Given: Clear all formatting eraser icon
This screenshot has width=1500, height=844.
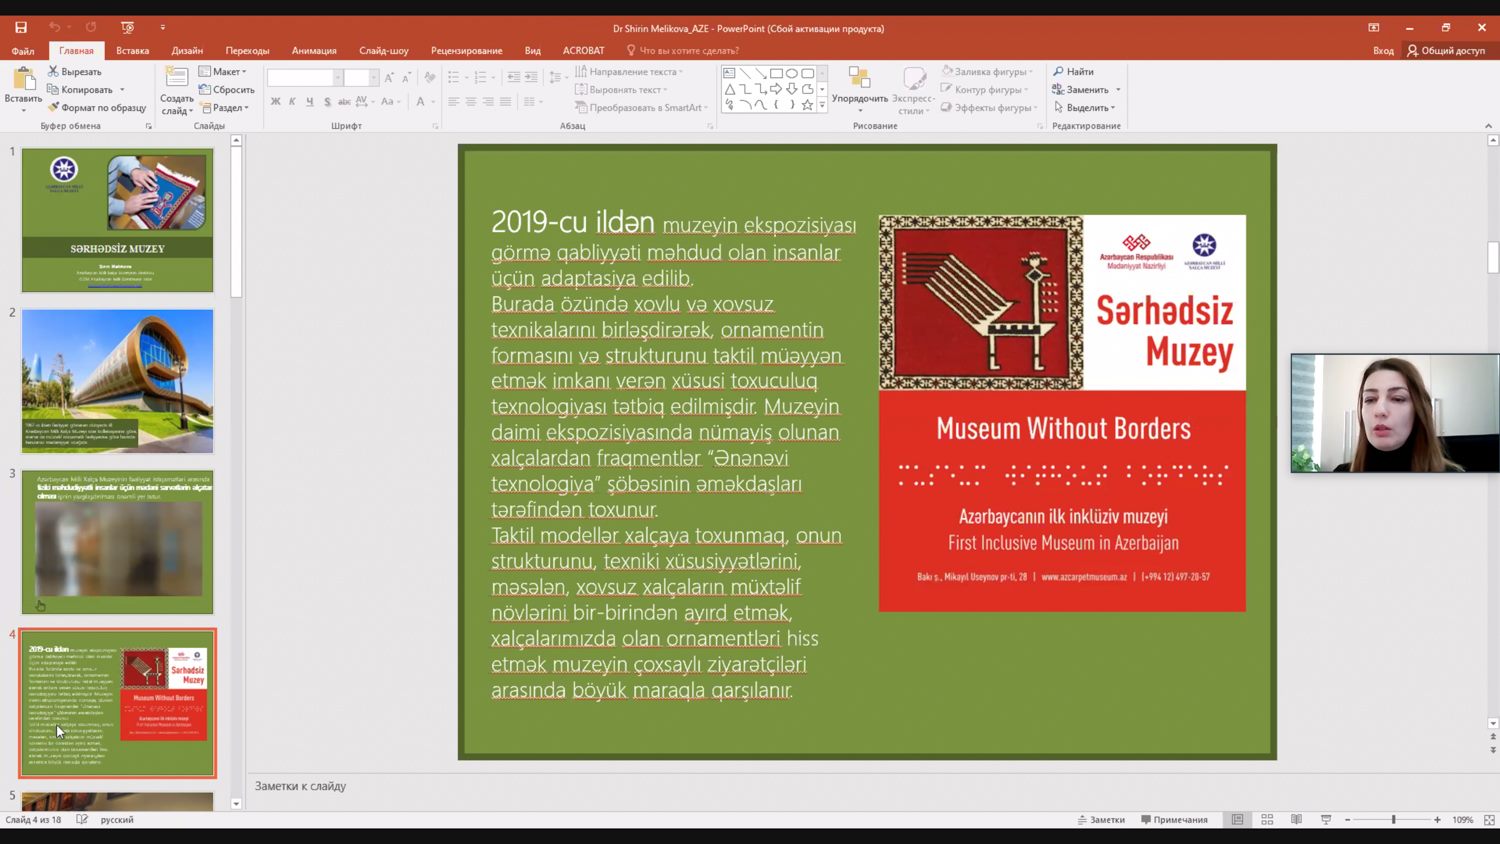Looking at the screenshot, I should (430, 78).
